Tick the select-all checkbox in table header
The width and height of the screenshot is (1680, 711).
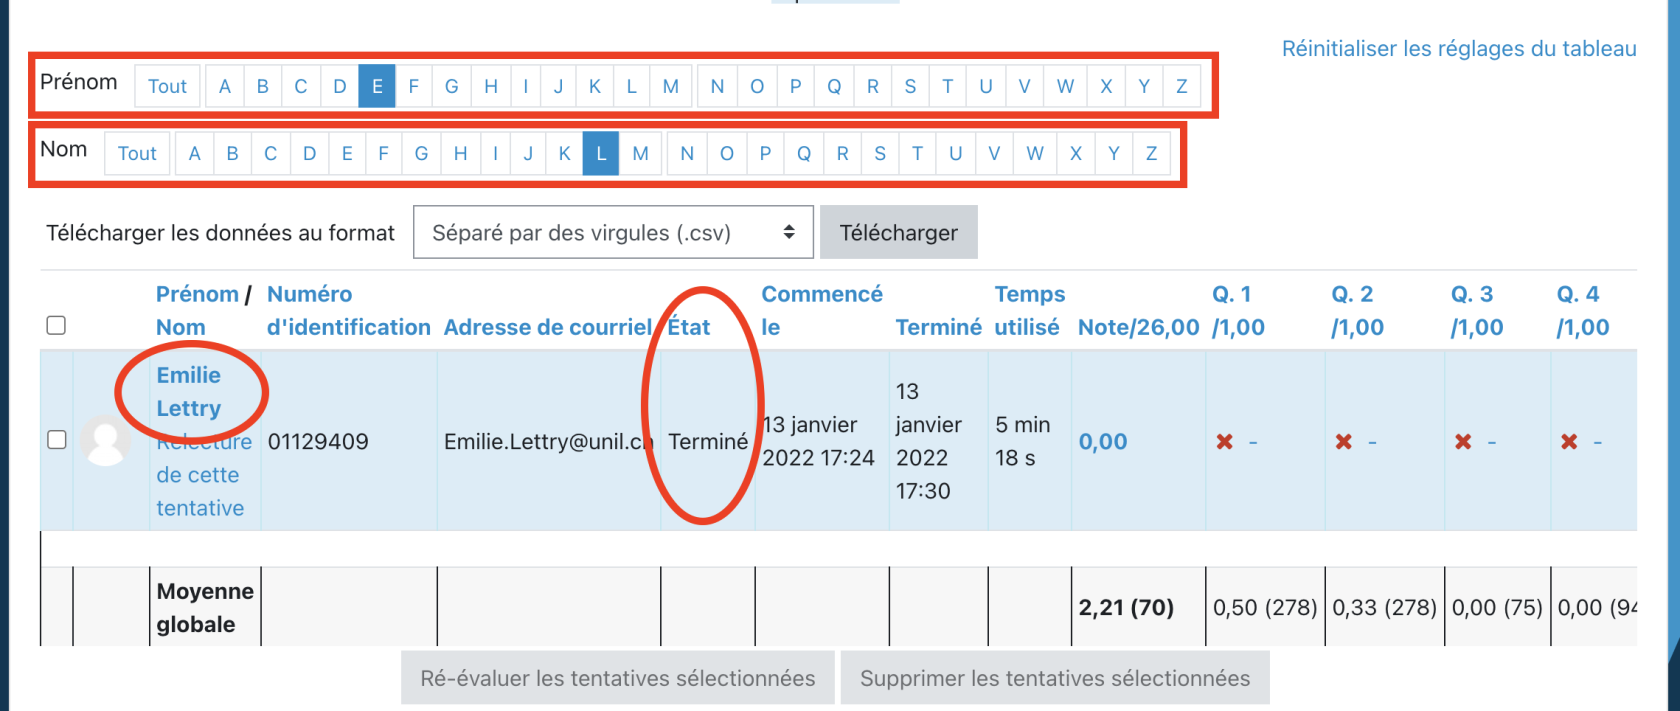pos(57,326)
